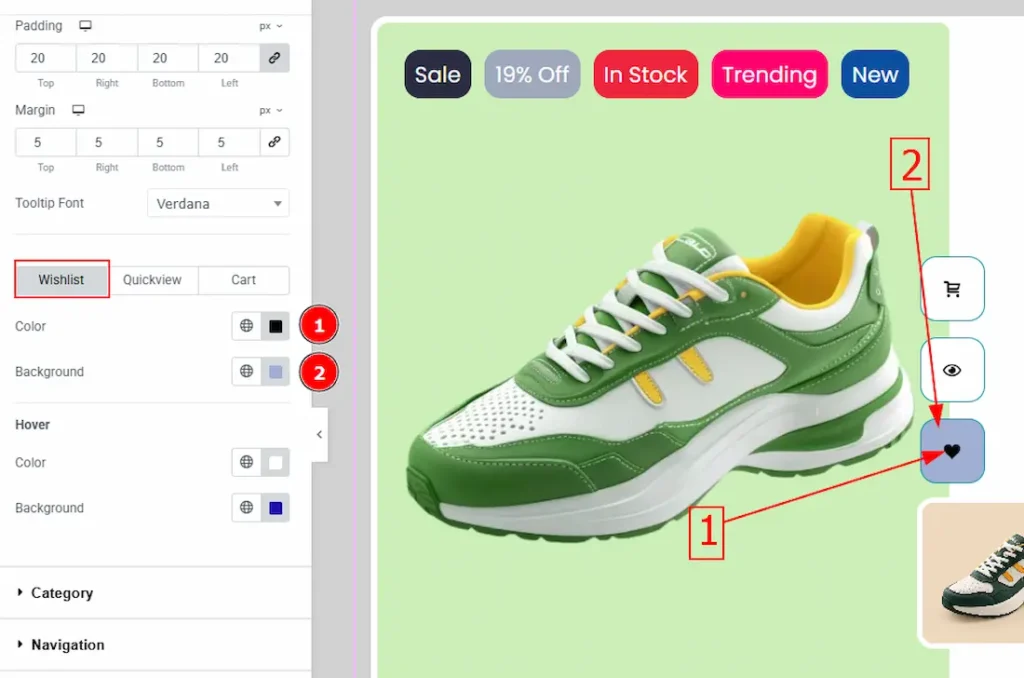Switch to the Quickview tab

[x=152, y=280]
